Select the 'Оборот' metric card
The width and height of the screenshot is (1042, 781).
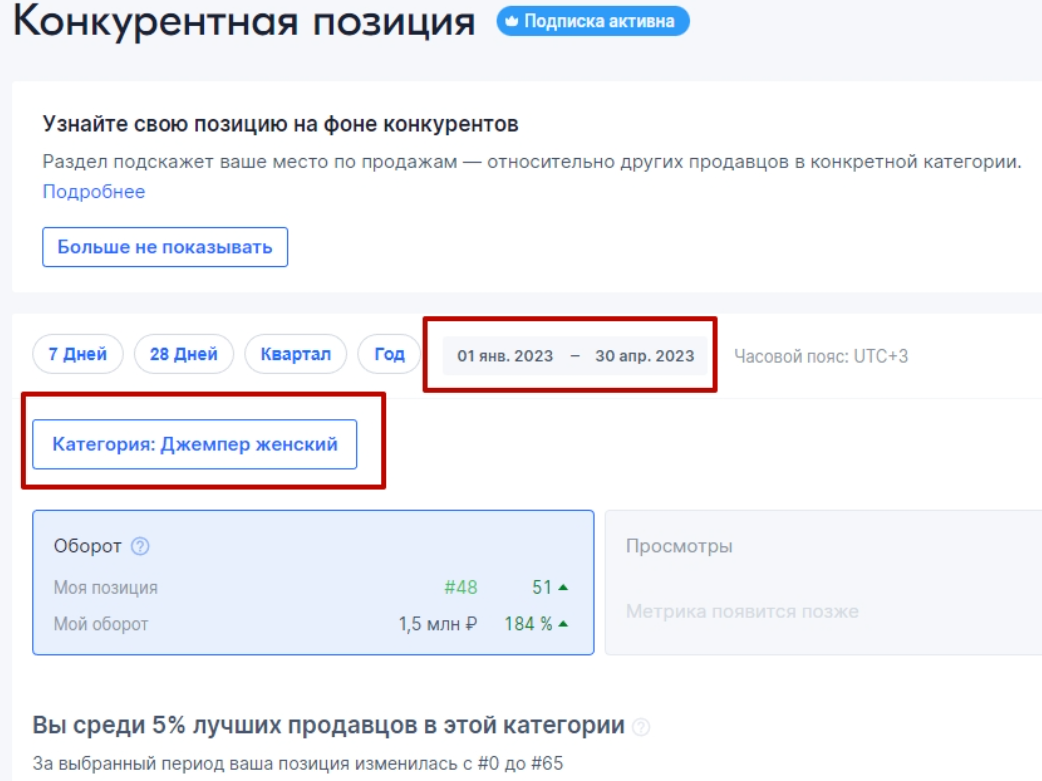[313, 582]
